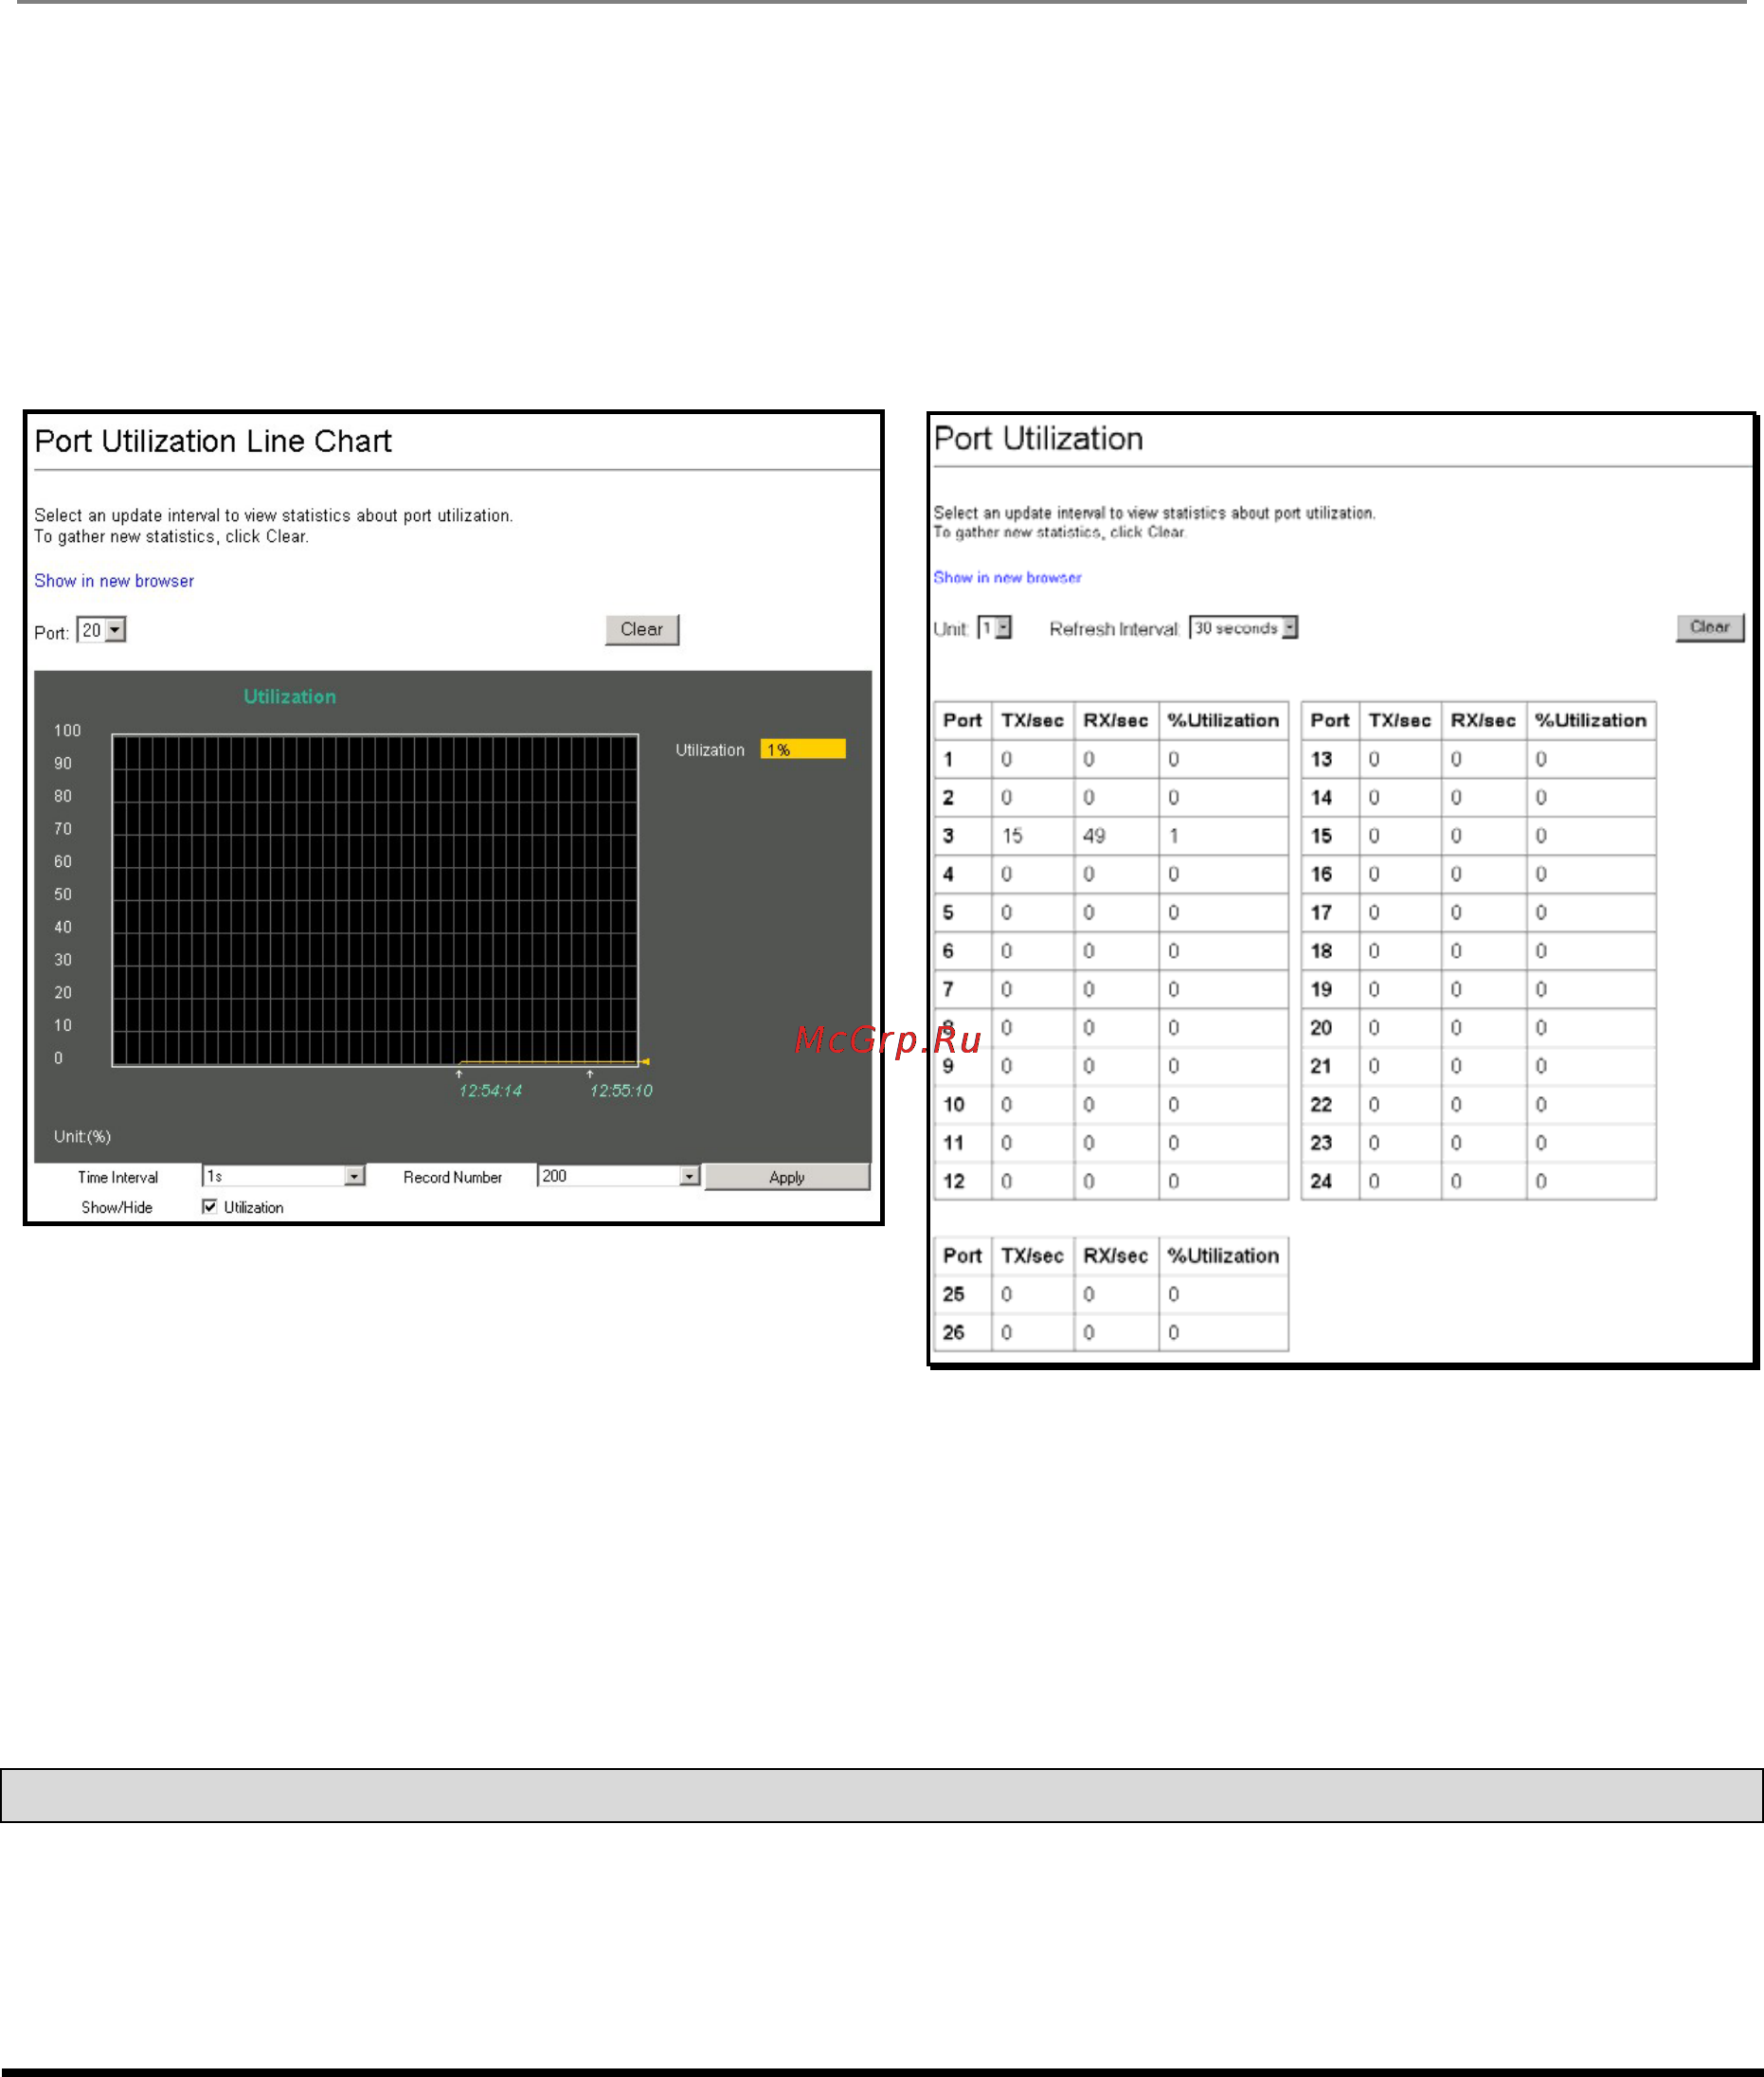Toggle the Utilization show/hide checkbox
The height and width of the screenshot is (2077, 1764).
click(210, 1206)
